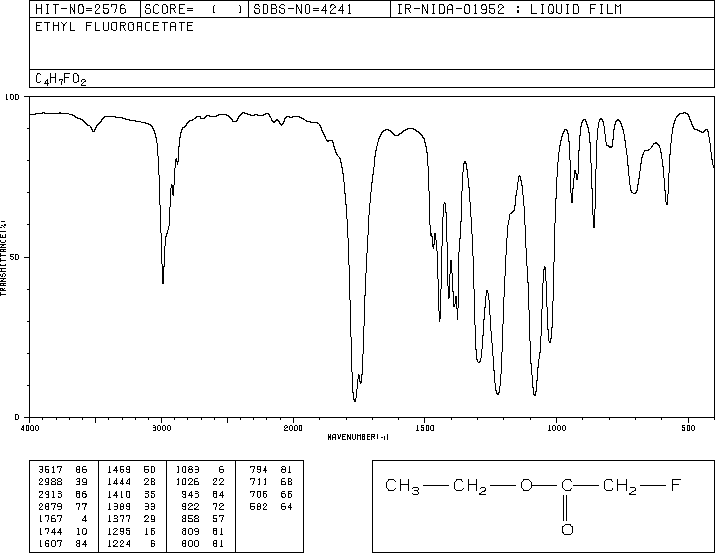The image size is (715, 553).
Task: Select the 858 peak table entry
Action: point(203,519)
